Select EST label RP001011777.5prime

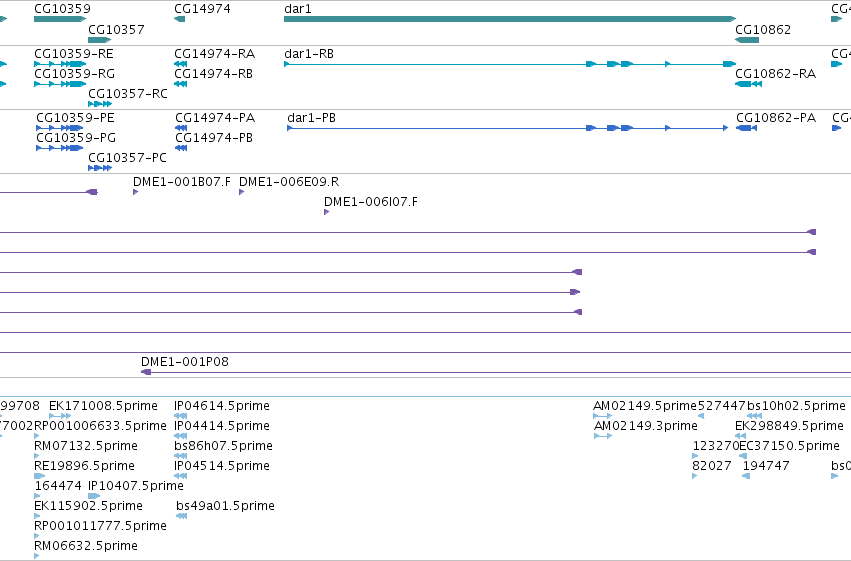pos(100,526)
